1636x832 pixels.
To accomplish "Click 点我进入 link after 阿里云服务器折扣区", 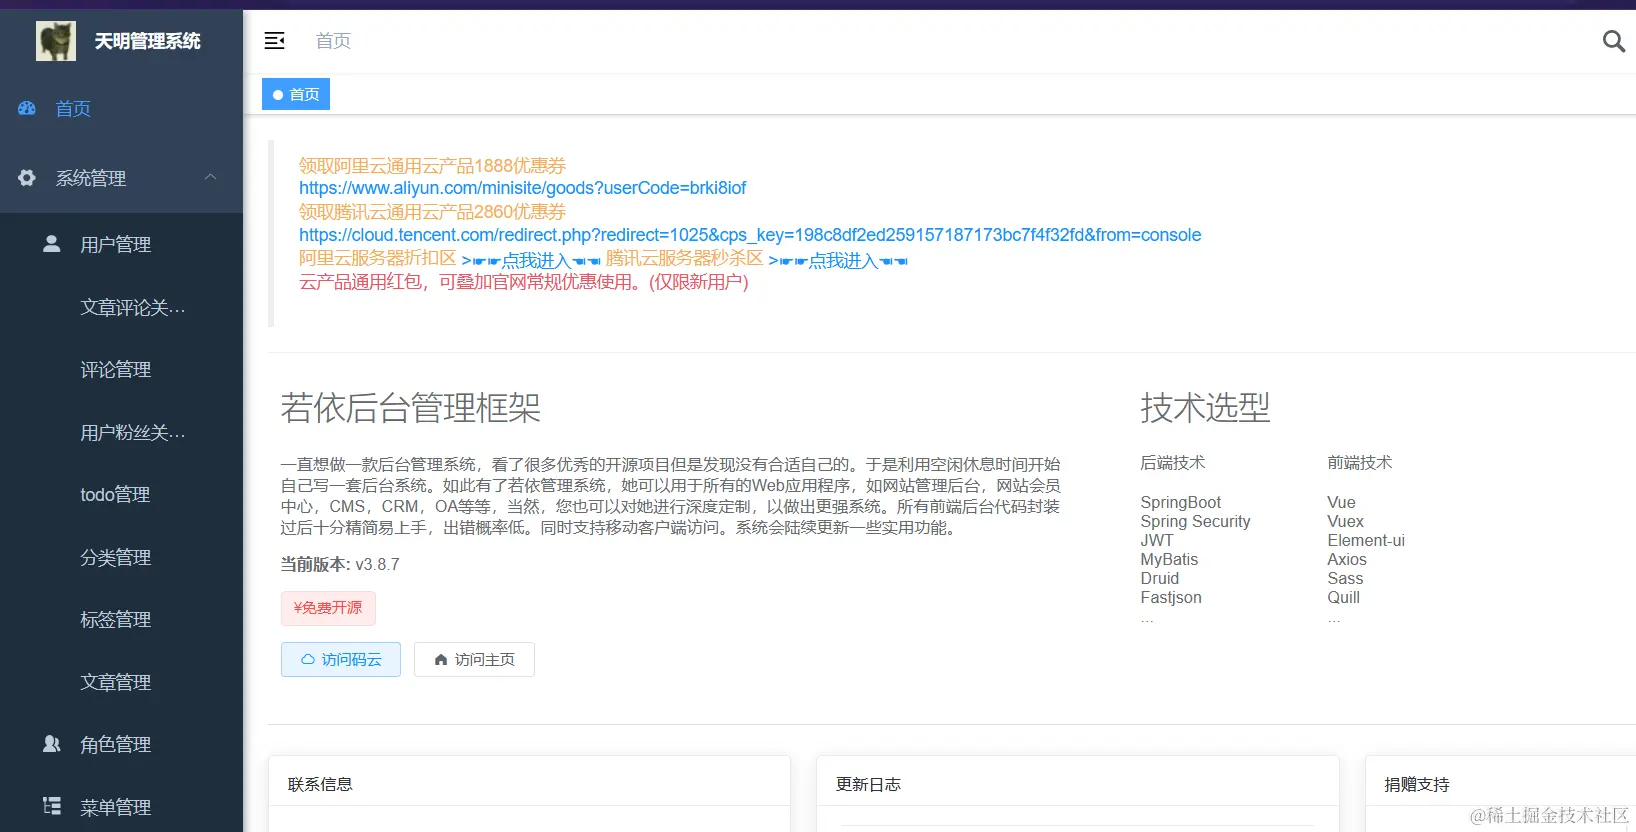I will (531, 260).
